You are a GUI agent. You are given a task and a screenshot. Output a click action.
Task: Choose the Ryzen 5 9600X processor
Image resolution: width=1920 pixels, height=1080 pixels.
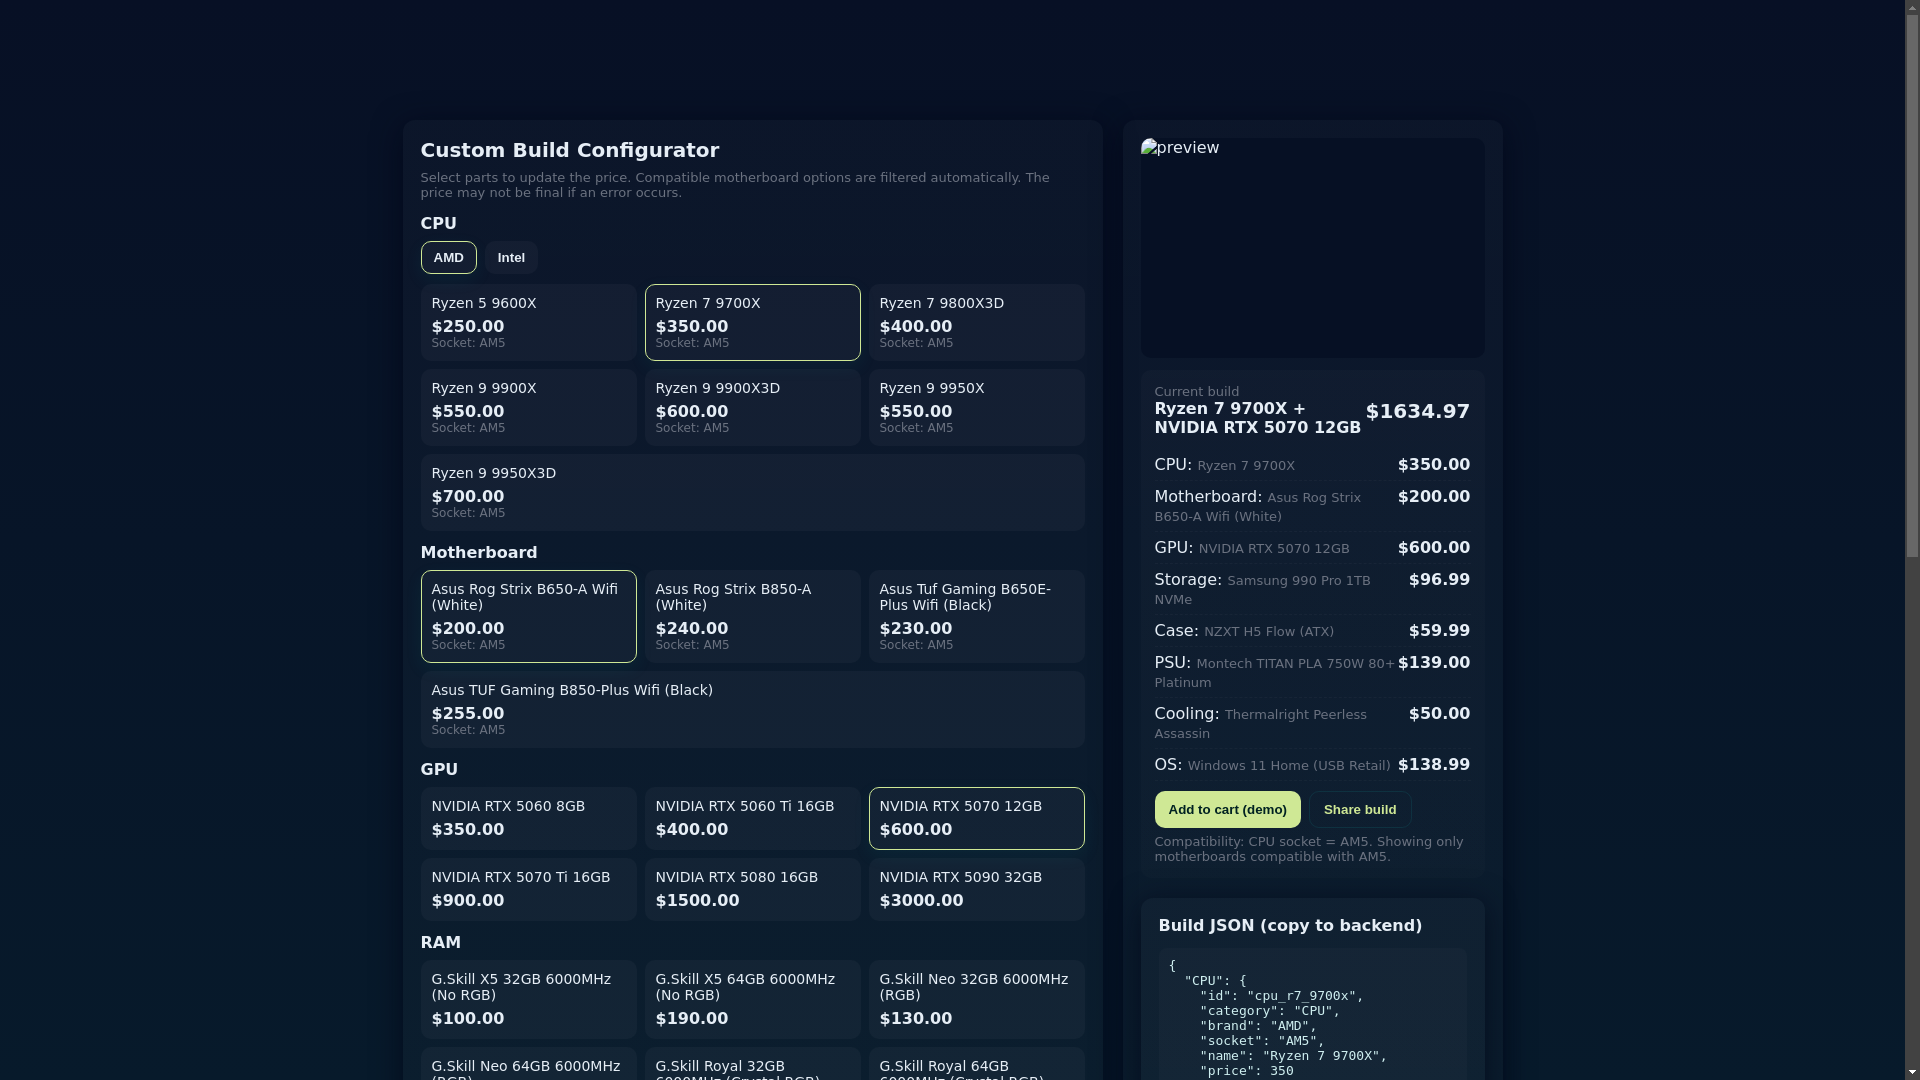528,323
